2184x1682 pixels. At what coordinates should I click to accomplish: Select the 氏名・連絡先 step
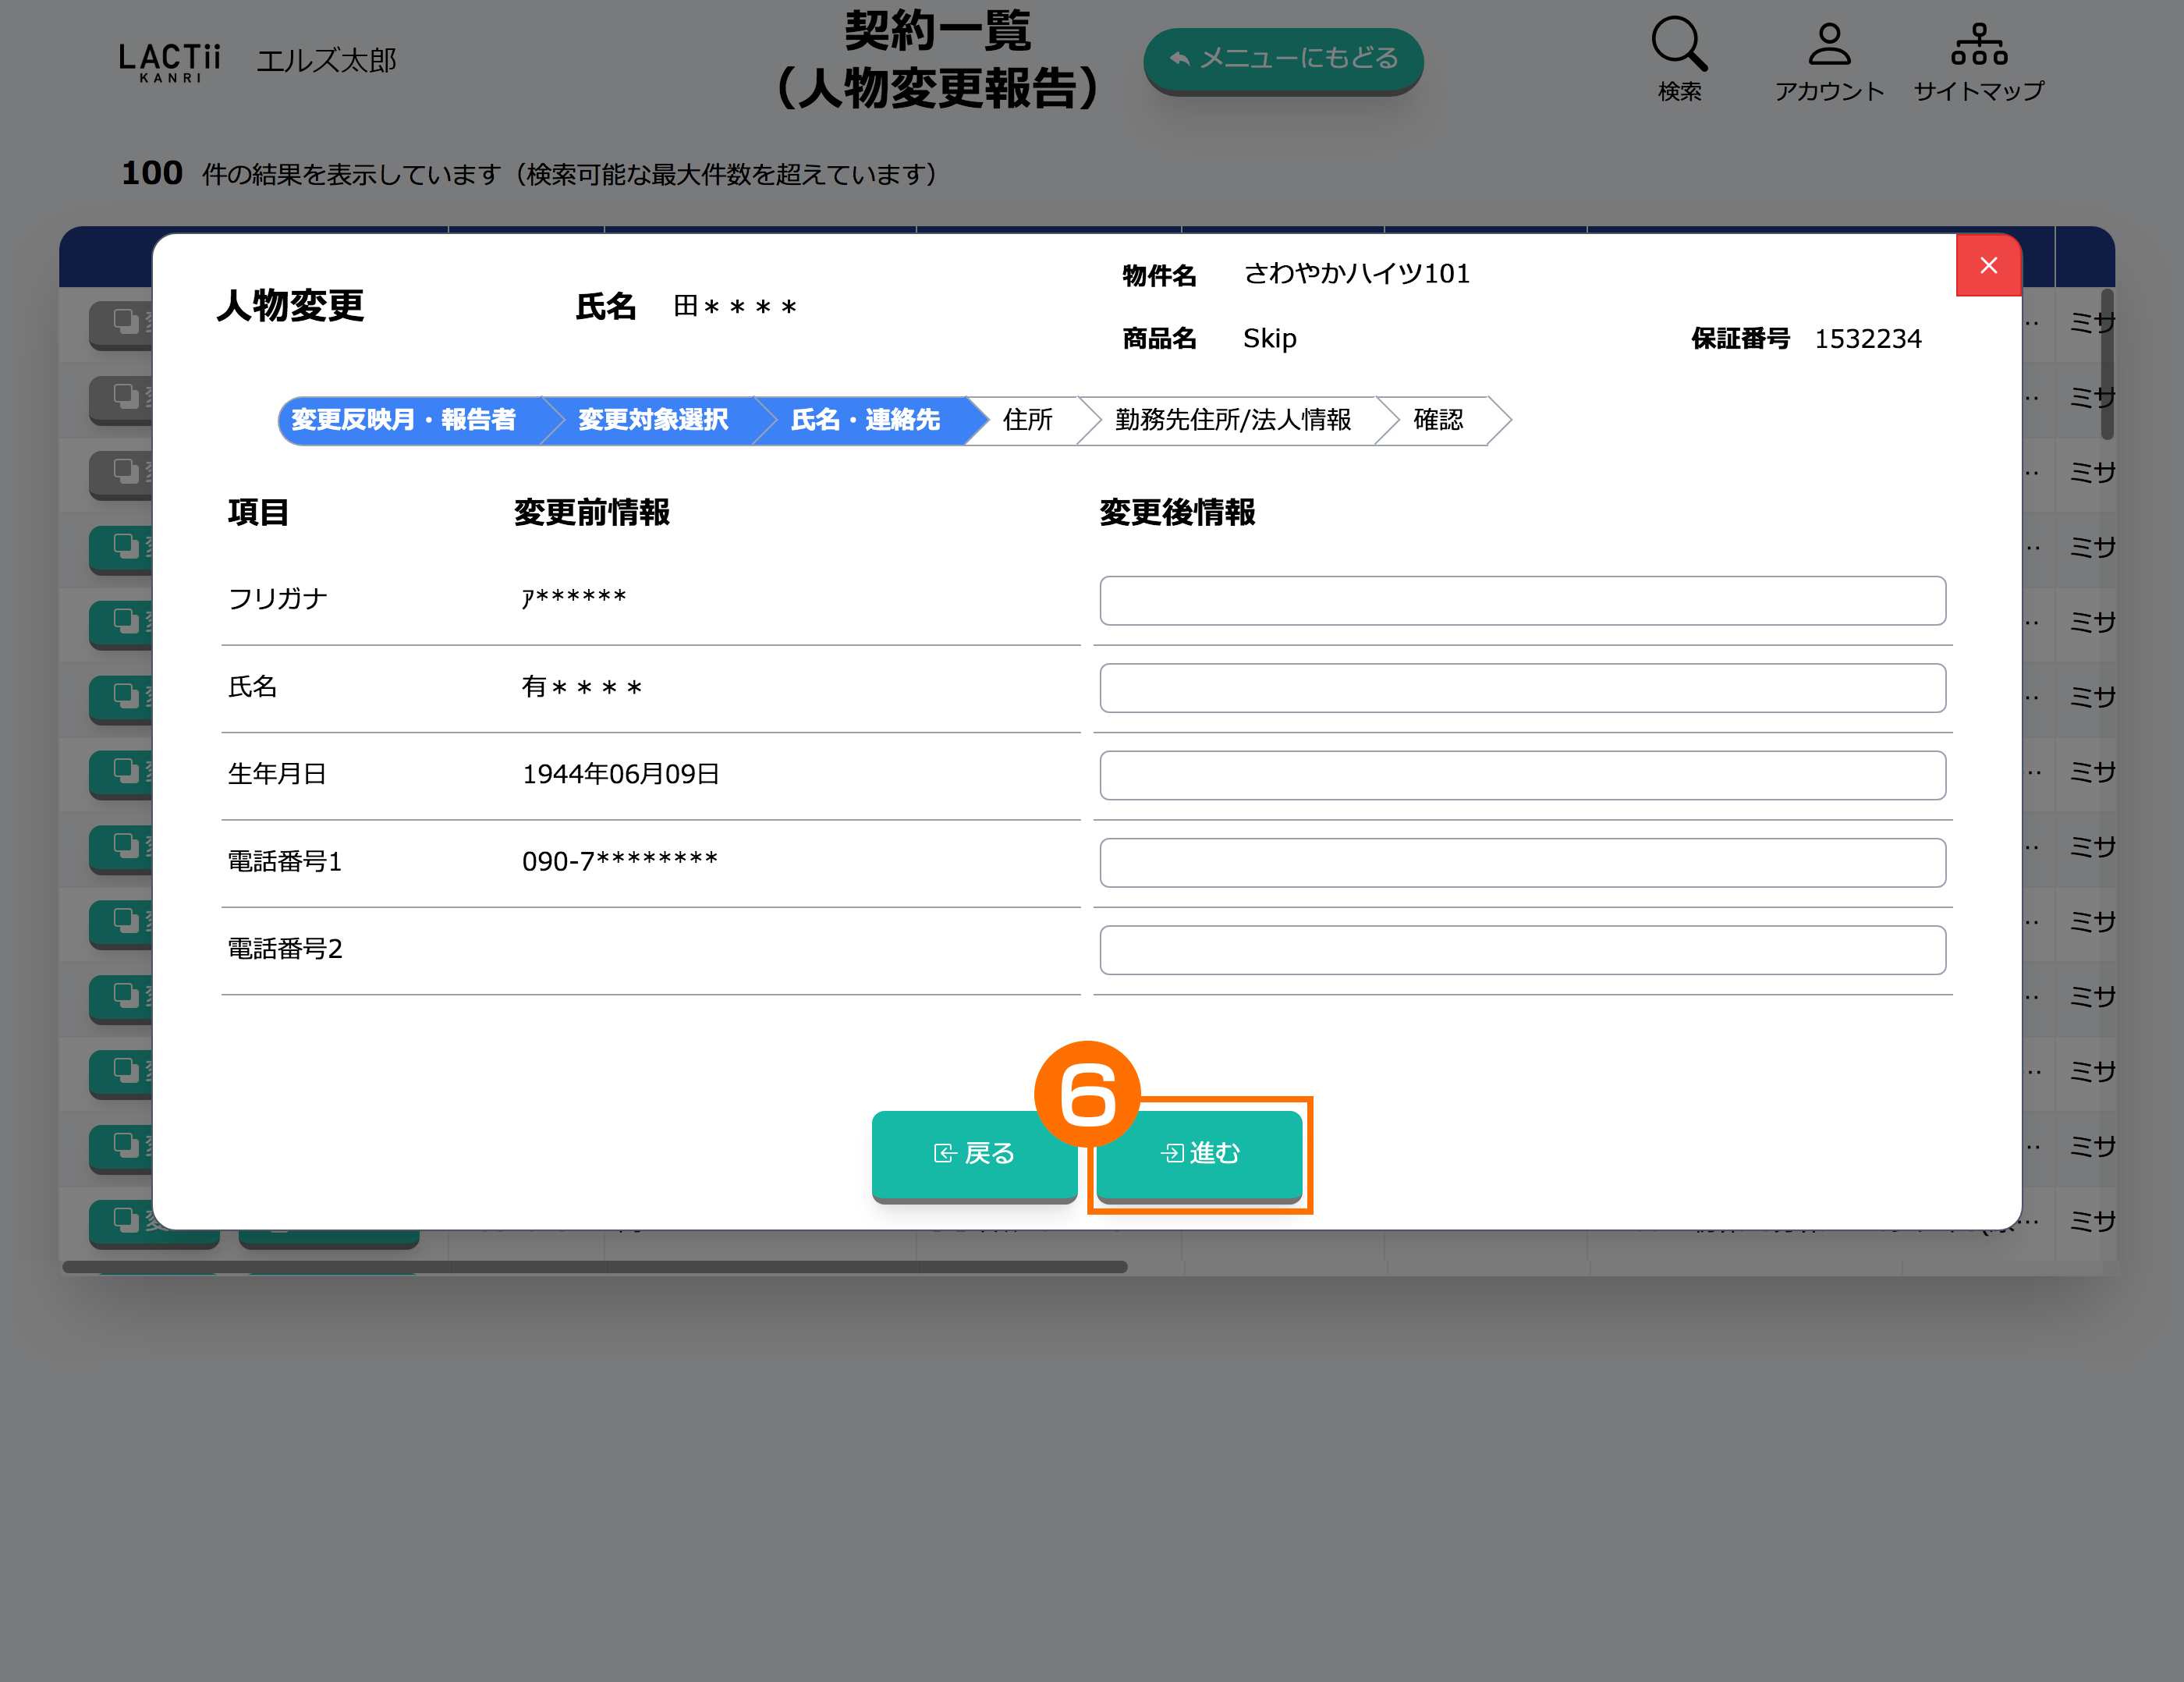865,420
